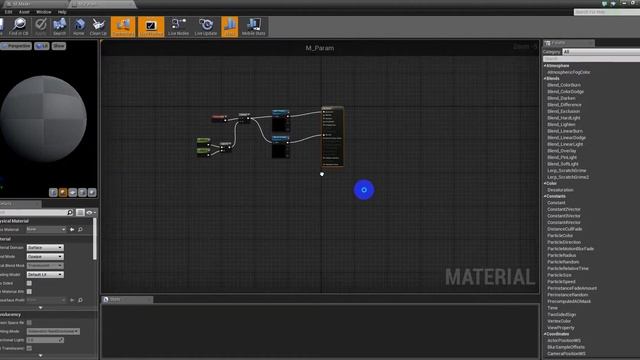Screen dimensions: 640x360
Task: Open the Material Domain dropdown showing Surface
Action: tap(45, 248)
